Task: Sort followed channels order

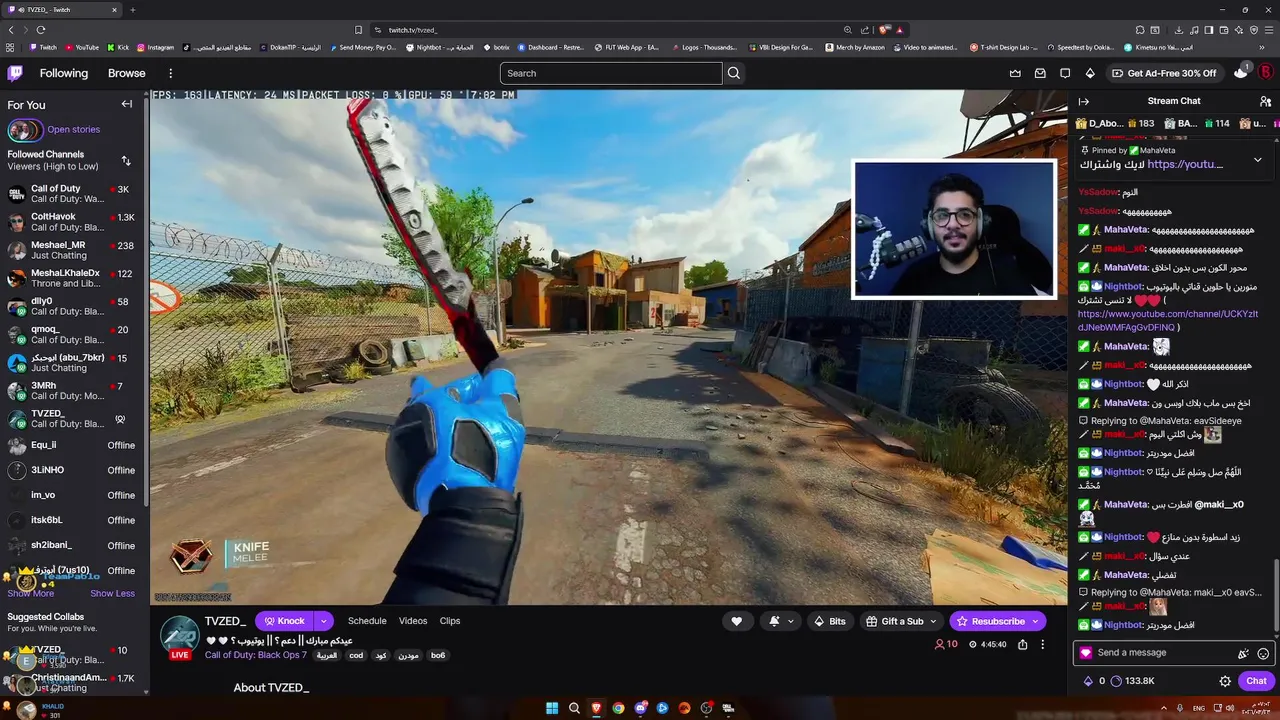Action: [x=126, y=160]
